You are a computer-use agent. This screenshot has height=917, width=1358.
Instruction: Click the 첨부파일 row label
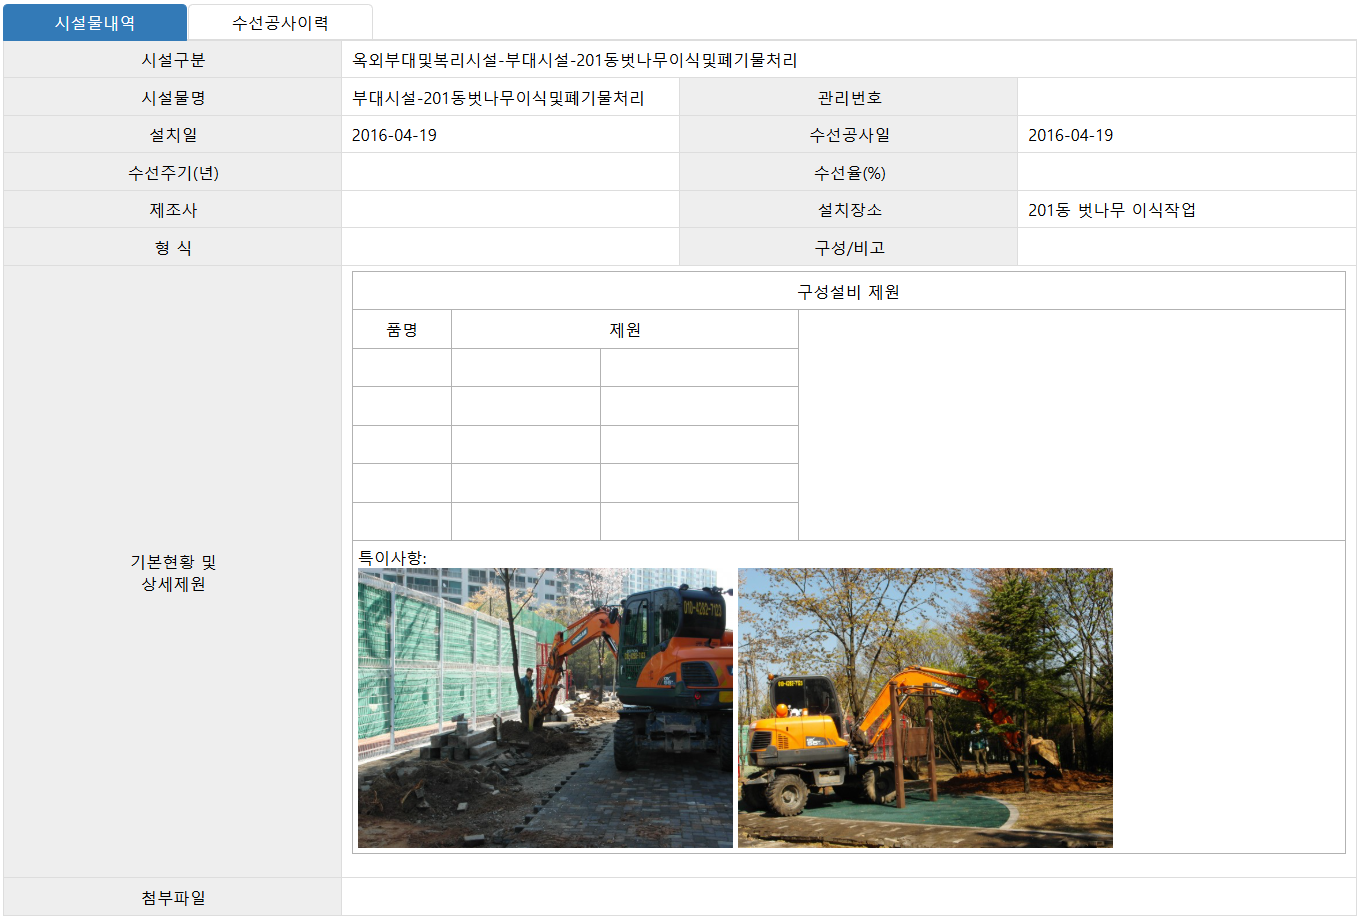[x=173, y=898]
